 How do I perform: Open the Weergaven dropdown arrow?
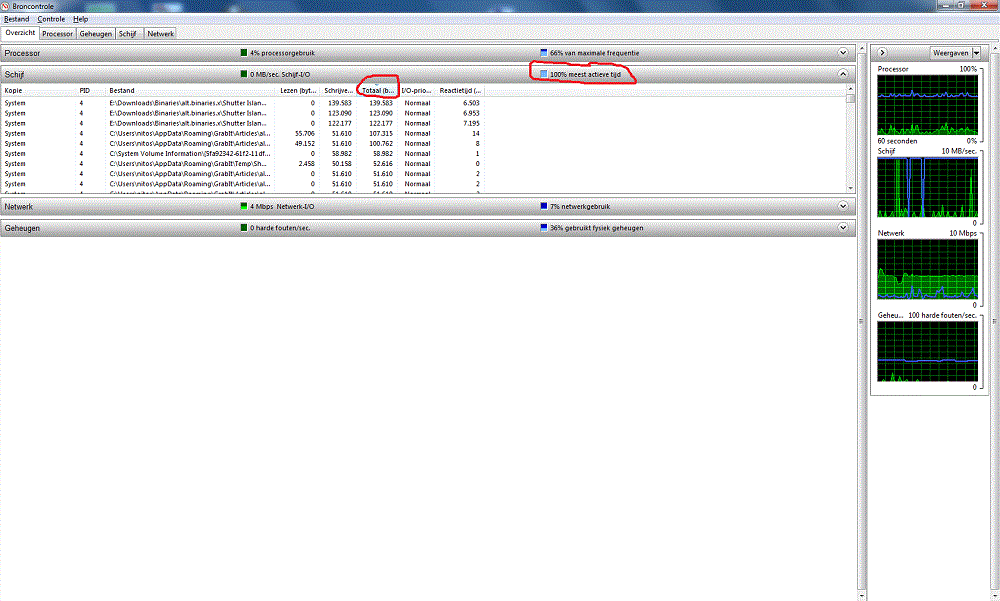(975, 52)
